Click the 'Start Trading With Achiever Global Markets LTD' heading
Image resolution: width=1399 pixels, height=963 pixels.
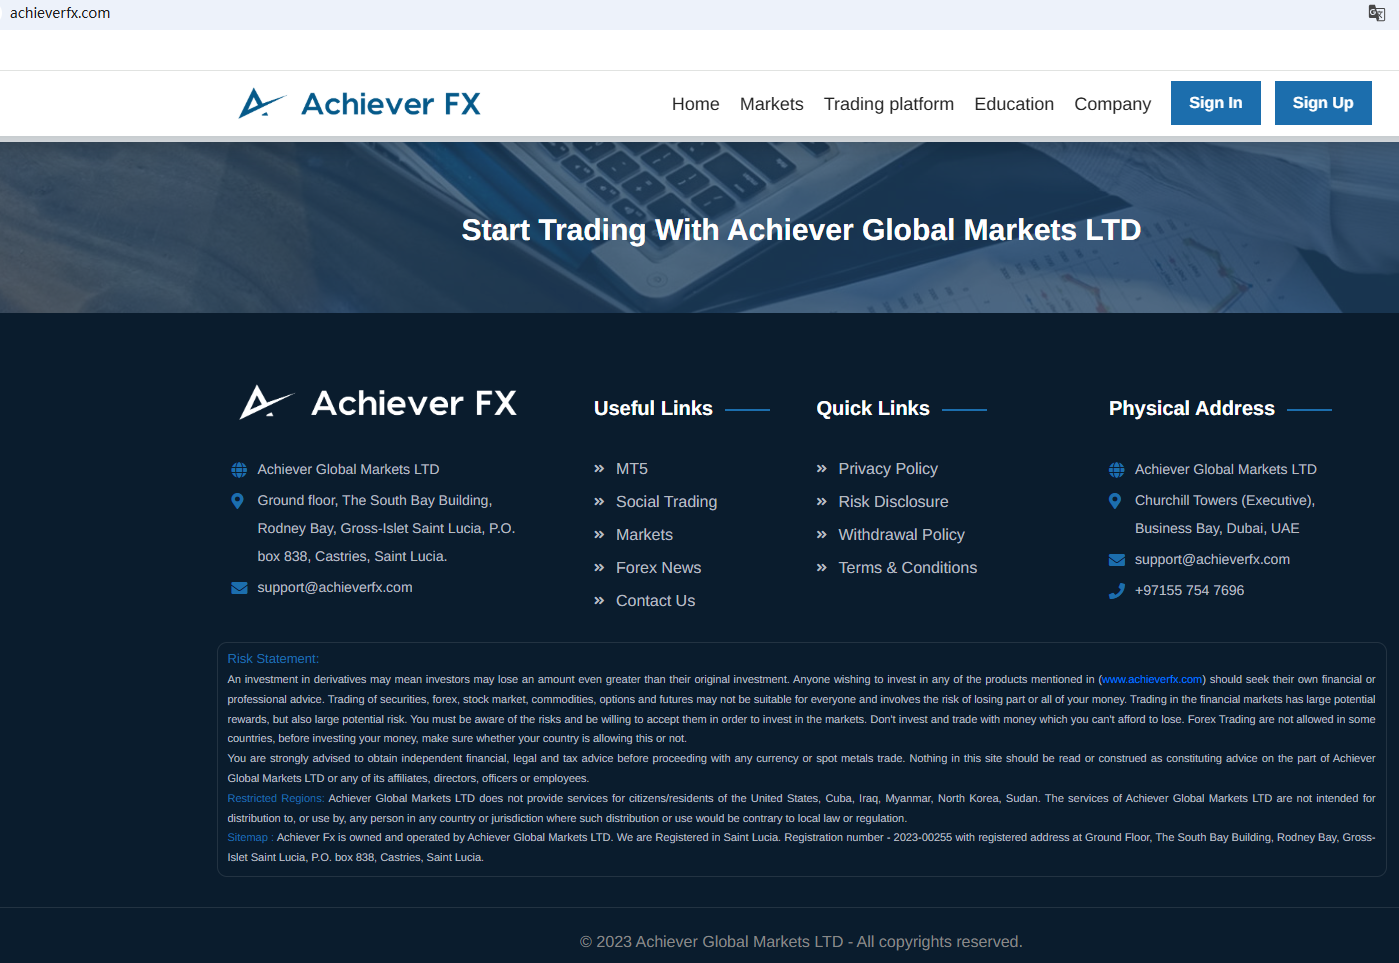pyautogui.click(x=801, y=229)
